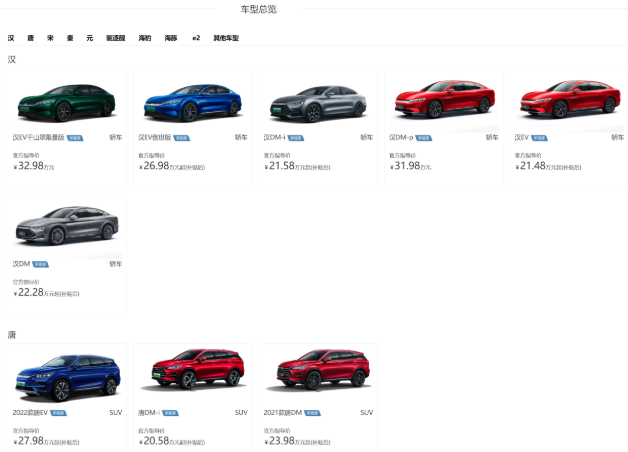Open the red 汉DM-p car image
628x452 pixels.
tap(444, 99)
